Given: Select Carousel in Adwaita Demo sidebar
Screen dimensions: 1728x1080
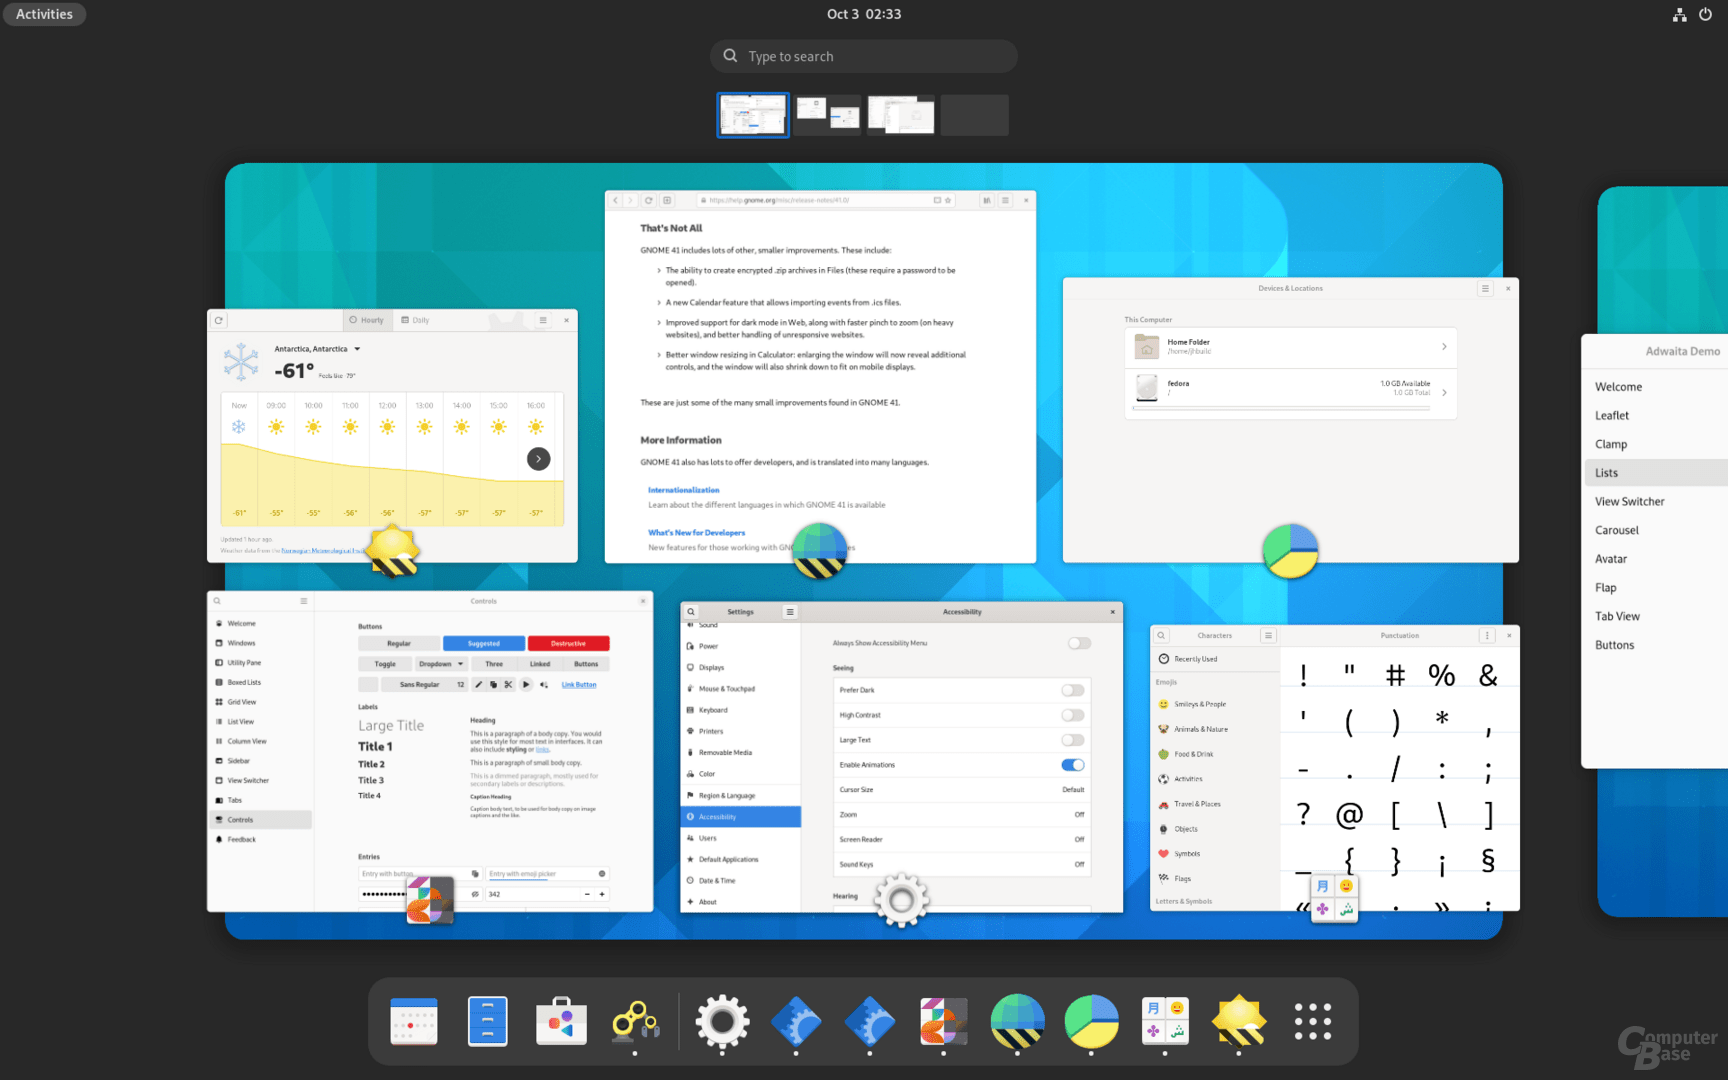Looking at the screenshot, I should pyautogui.click(x=1616, y=530).
